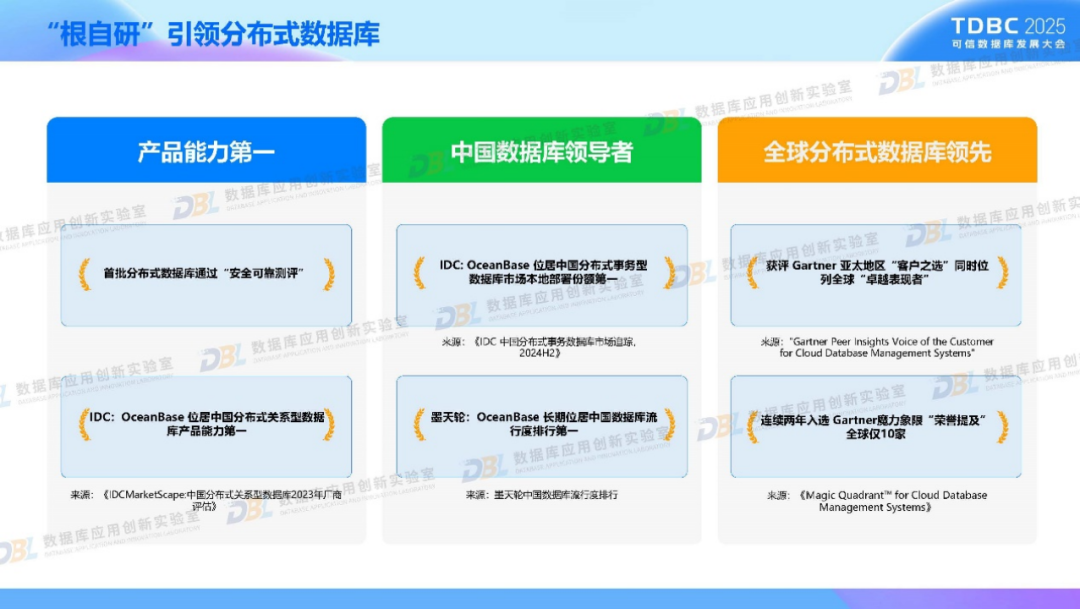Click the Gartner 亚太地区“客户之选” card
Viewport: 1080px width, 609px height.
876,275
